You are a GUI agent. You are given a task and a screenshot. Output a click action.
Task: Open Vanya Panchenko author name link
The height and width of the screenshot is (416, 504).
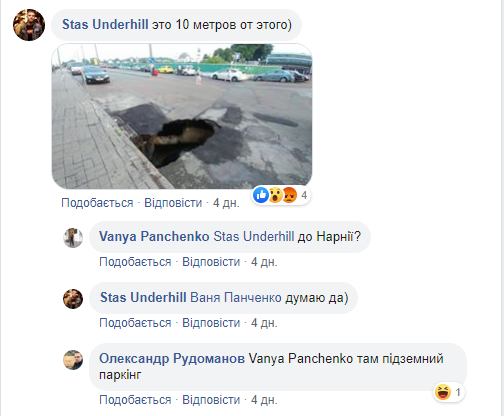pos(154,236)
